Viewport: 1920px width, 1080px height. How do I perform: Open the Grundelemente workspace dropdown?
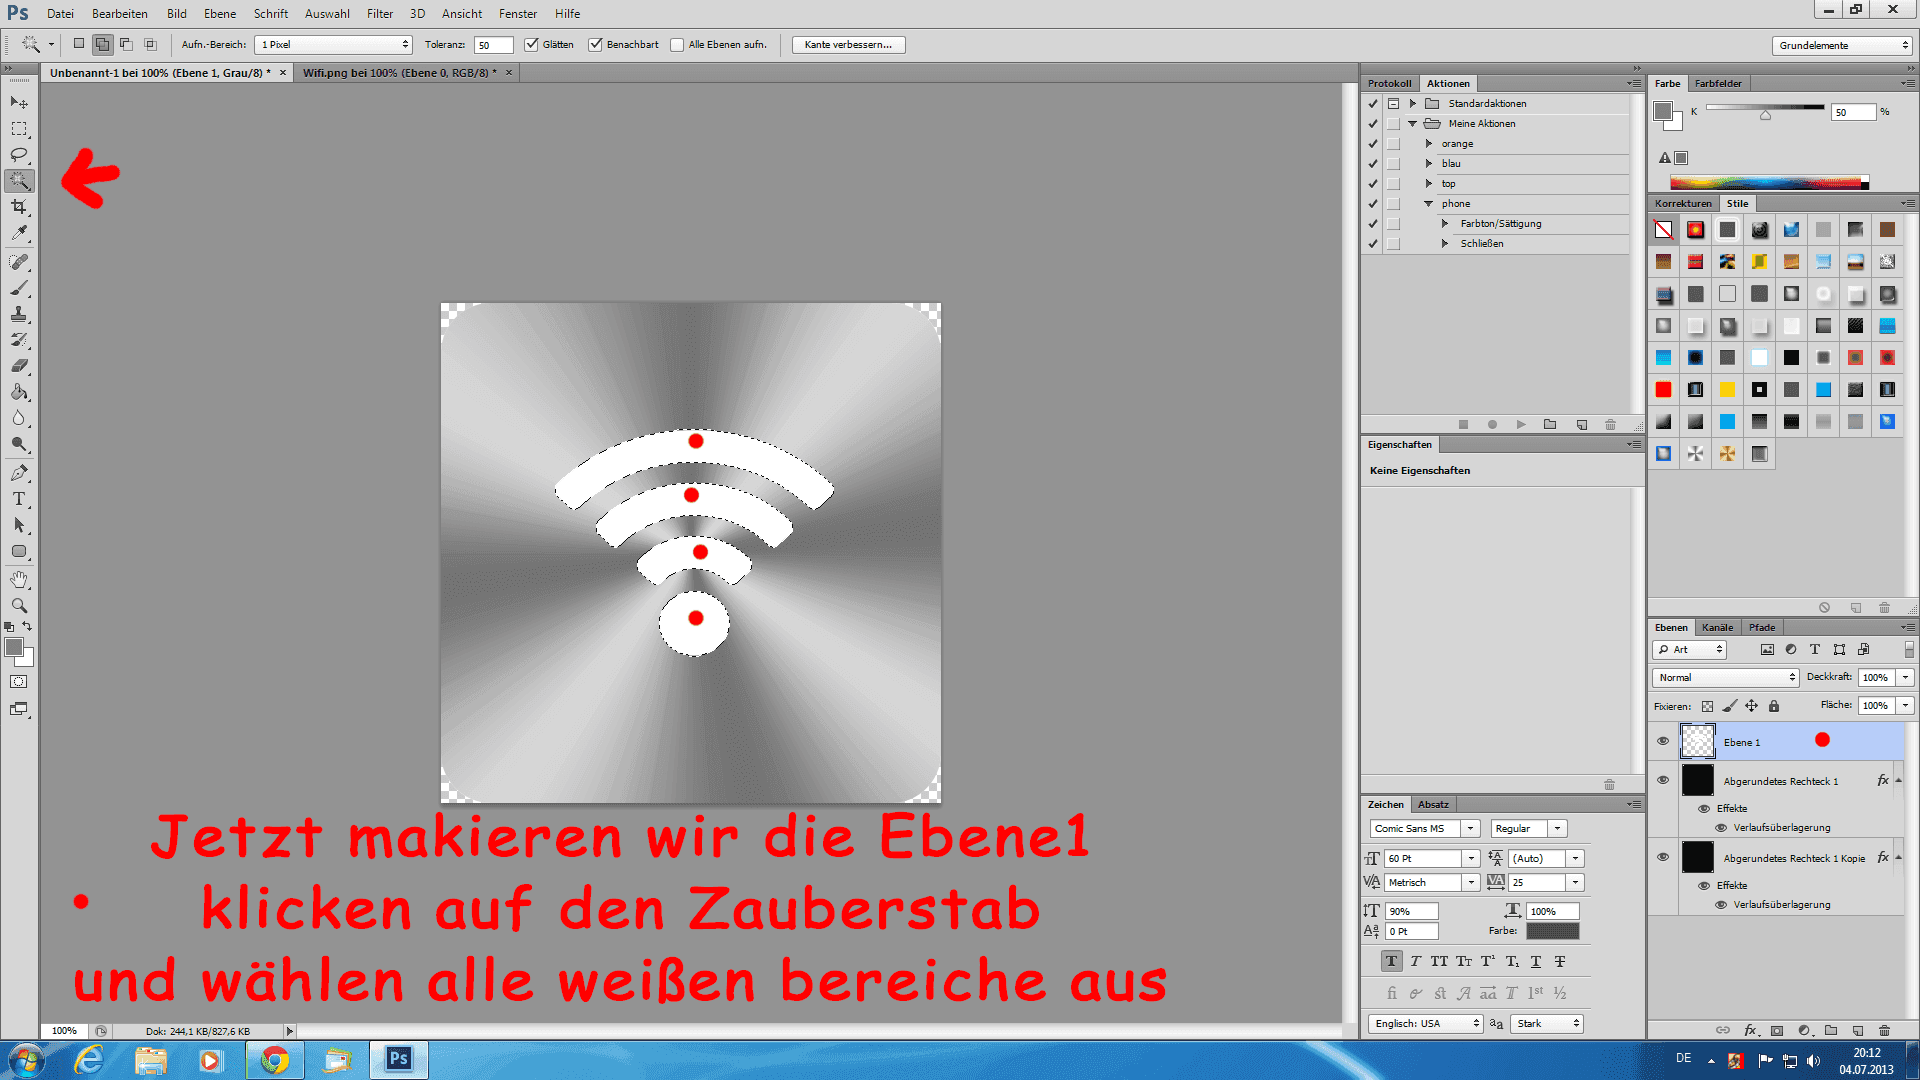click(1842, 46)
